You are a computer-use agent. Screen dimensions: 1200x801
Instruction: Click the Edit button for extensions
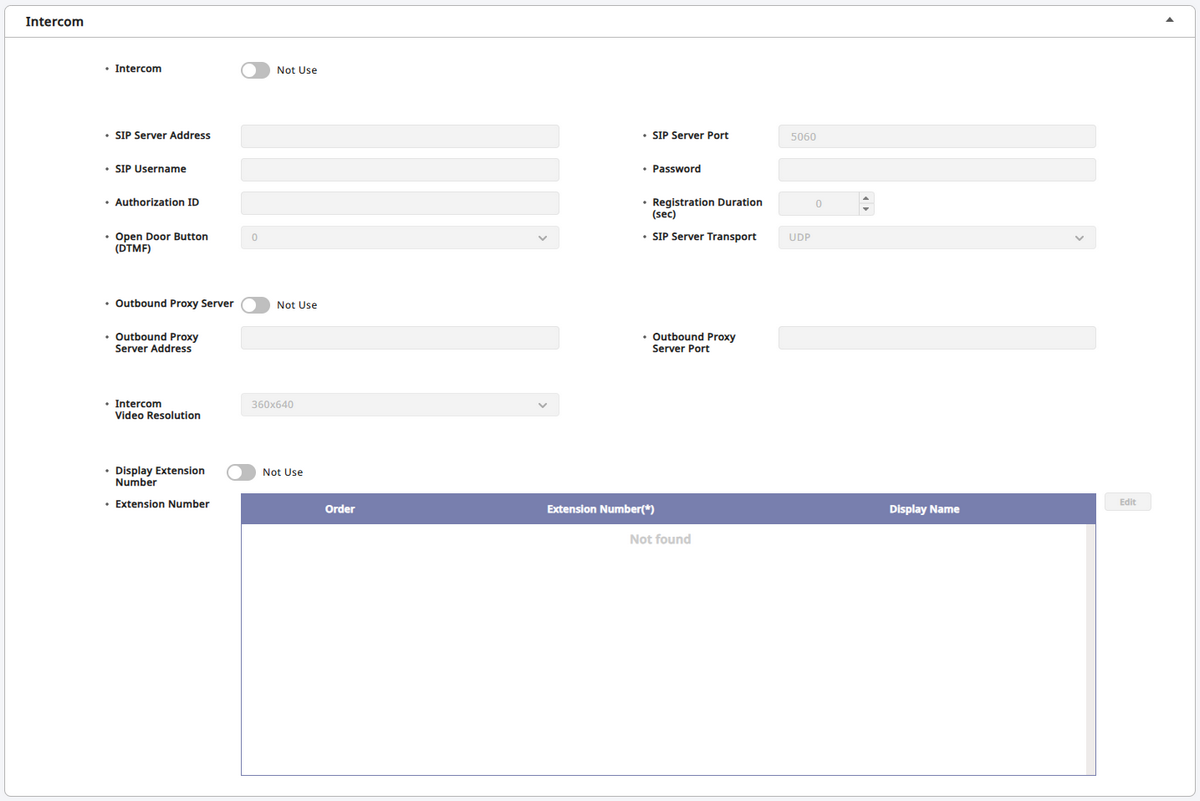click(1127, 502)
